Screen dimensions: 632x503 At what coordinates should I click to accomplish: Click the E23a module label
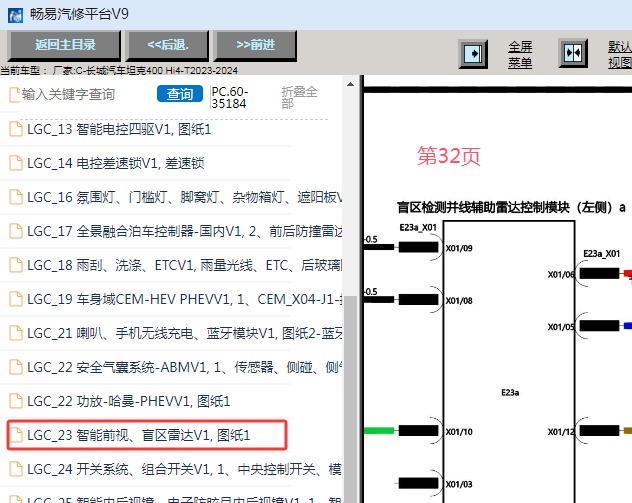510,393
